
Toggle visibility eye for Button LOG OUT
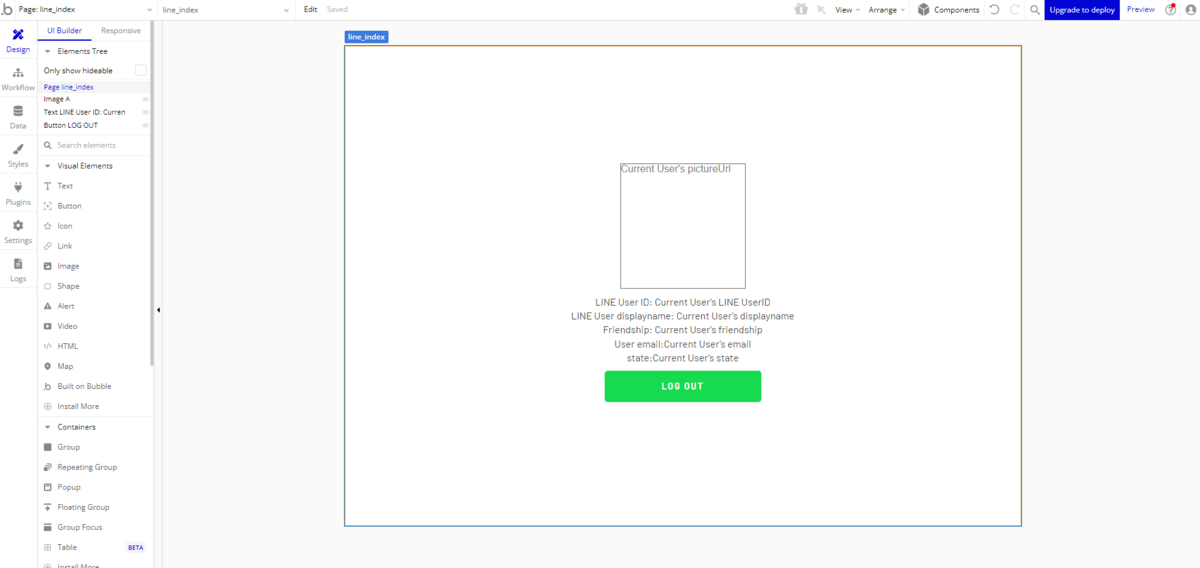[x=145, y=125]
